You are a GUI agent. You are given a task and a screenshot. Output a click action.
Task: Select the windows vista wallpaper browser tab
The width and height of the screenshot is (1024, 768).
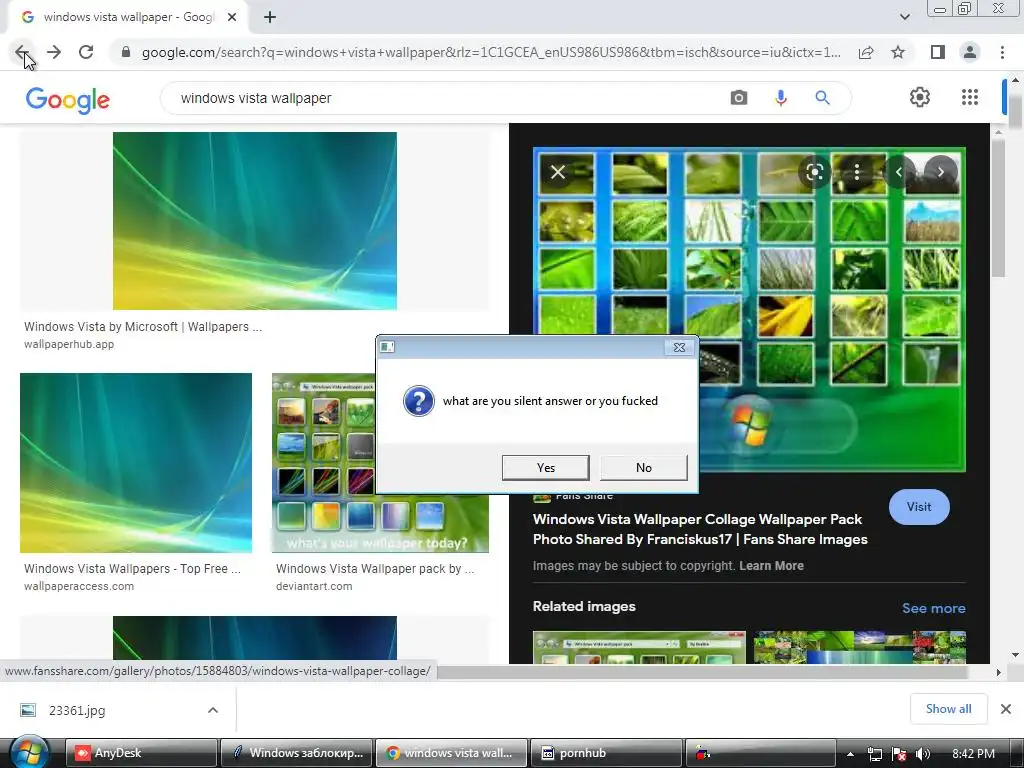coord(127,18)
